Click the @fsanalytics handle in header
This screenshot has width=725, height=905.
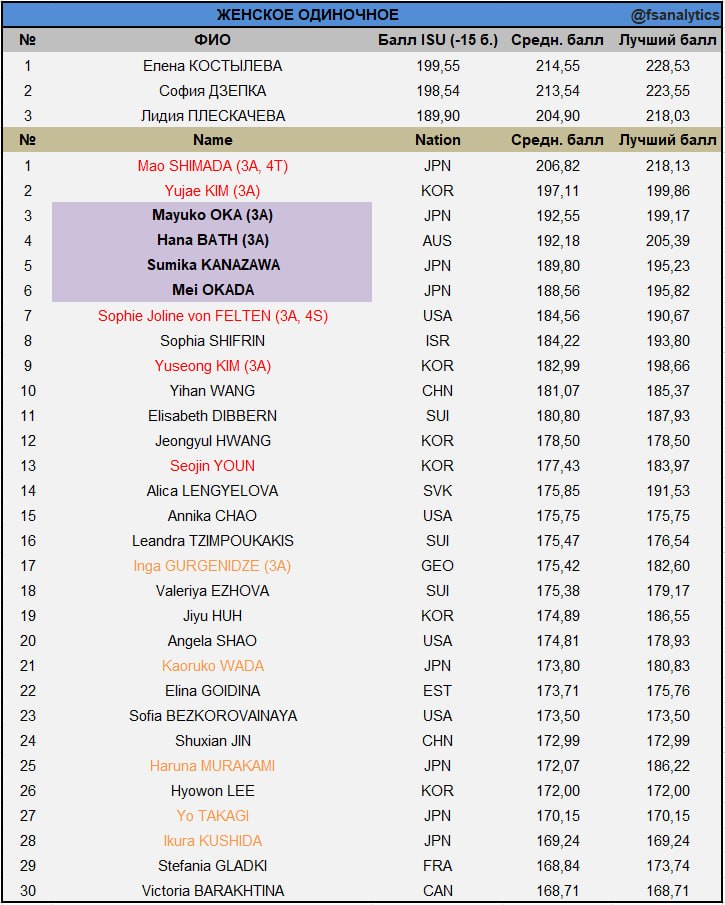pyautogui.click(x=675, y=16)
